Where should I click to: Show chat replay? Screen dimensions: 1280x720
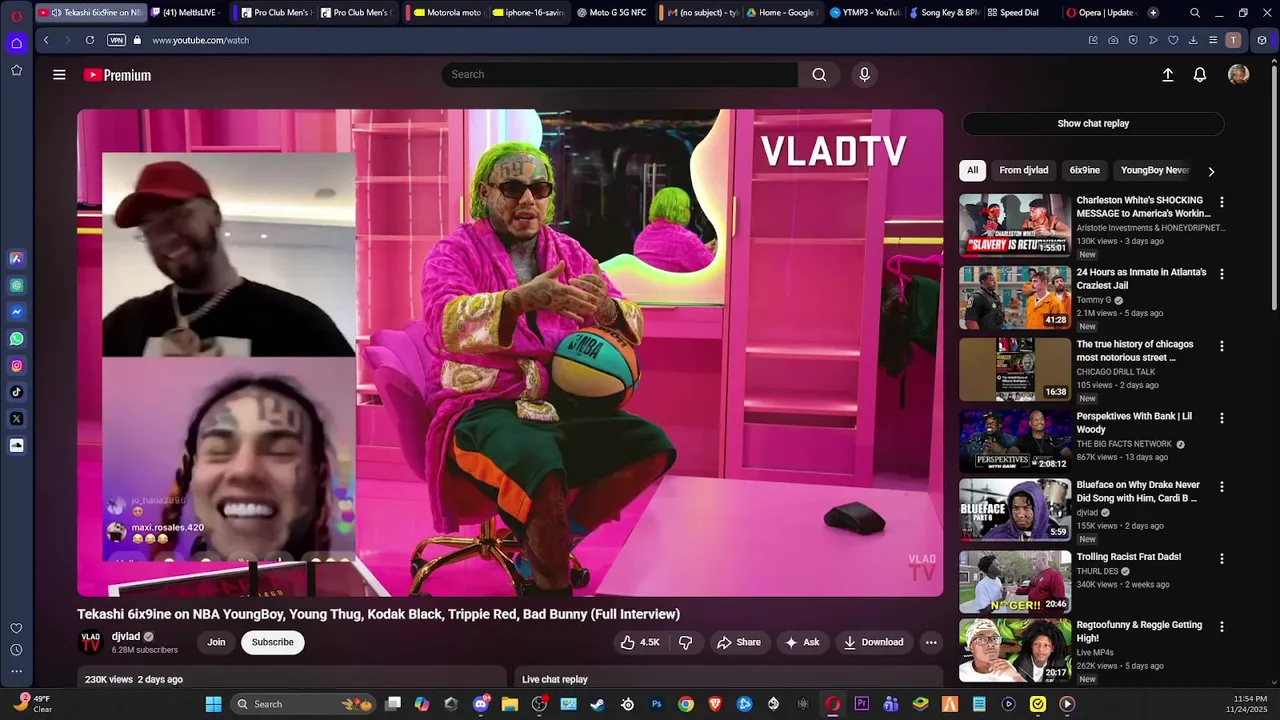coord(1093,124)
